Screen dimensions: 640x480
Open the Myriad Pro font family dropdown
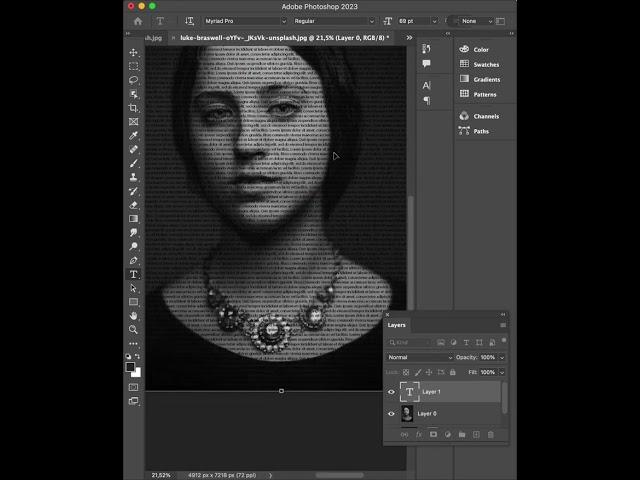[245, 21]
